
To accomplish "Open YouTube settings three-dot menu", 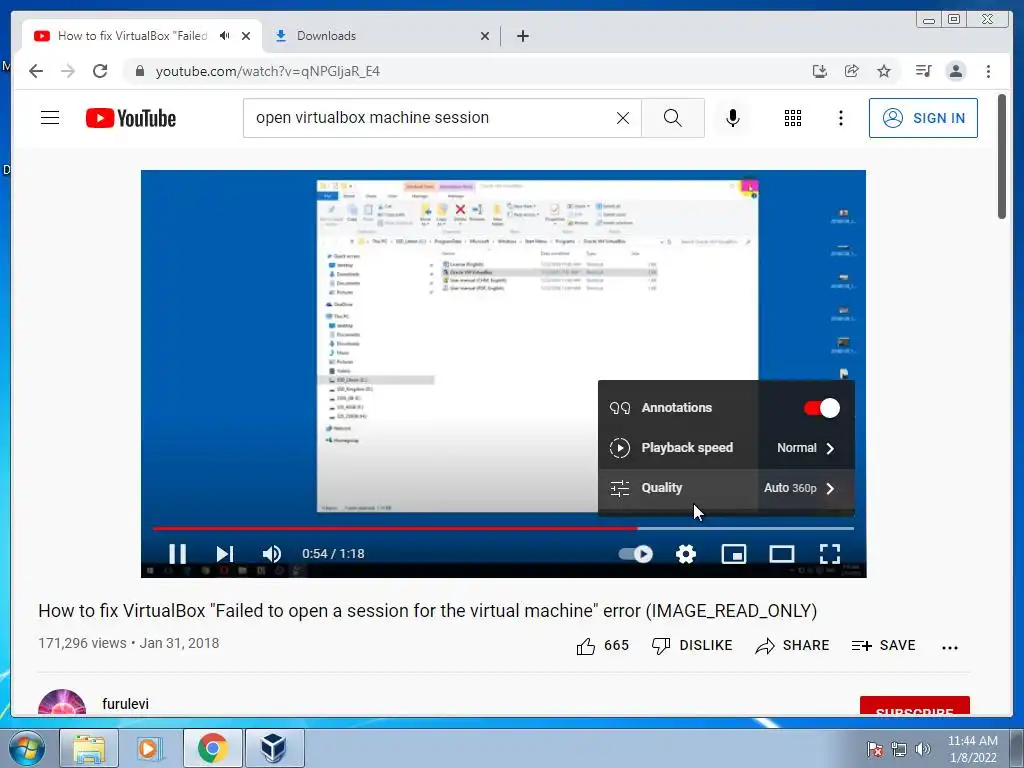I will 840,118.
